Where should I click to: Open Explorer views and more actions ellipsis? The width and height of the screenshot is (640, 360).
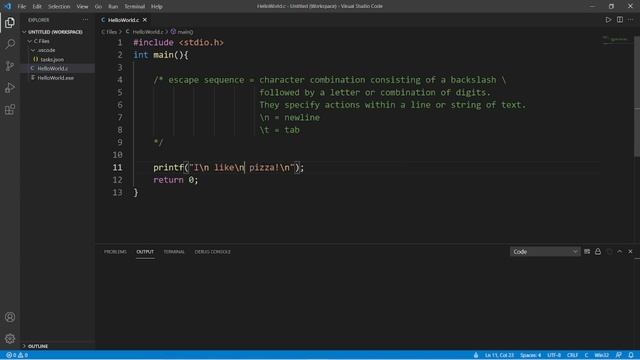pyautogui.click(x=85, y=20)
